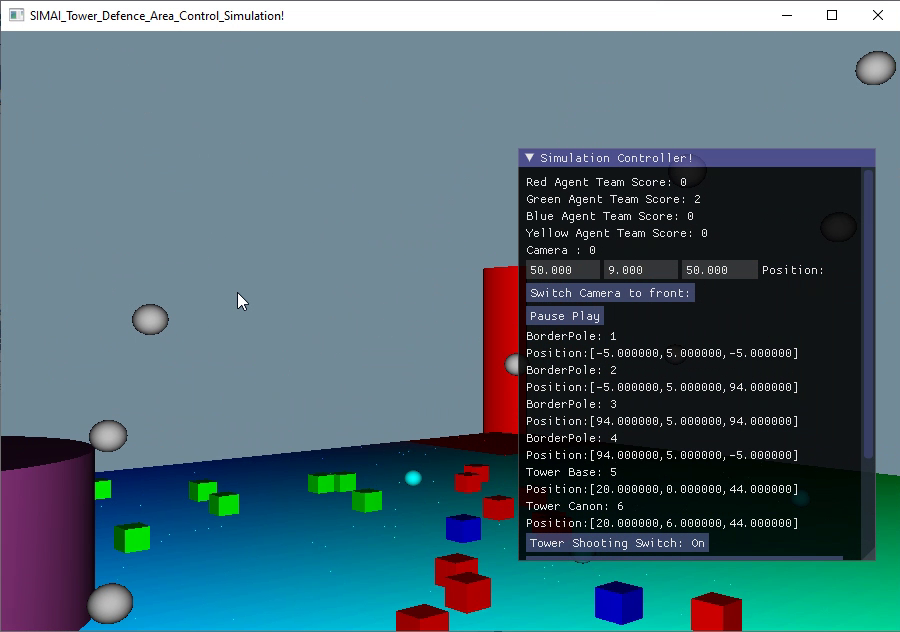The width and height of the screenshot is (900, 632).
Task: Adjust the 9.000 camera height value
Action: [640, 269]
